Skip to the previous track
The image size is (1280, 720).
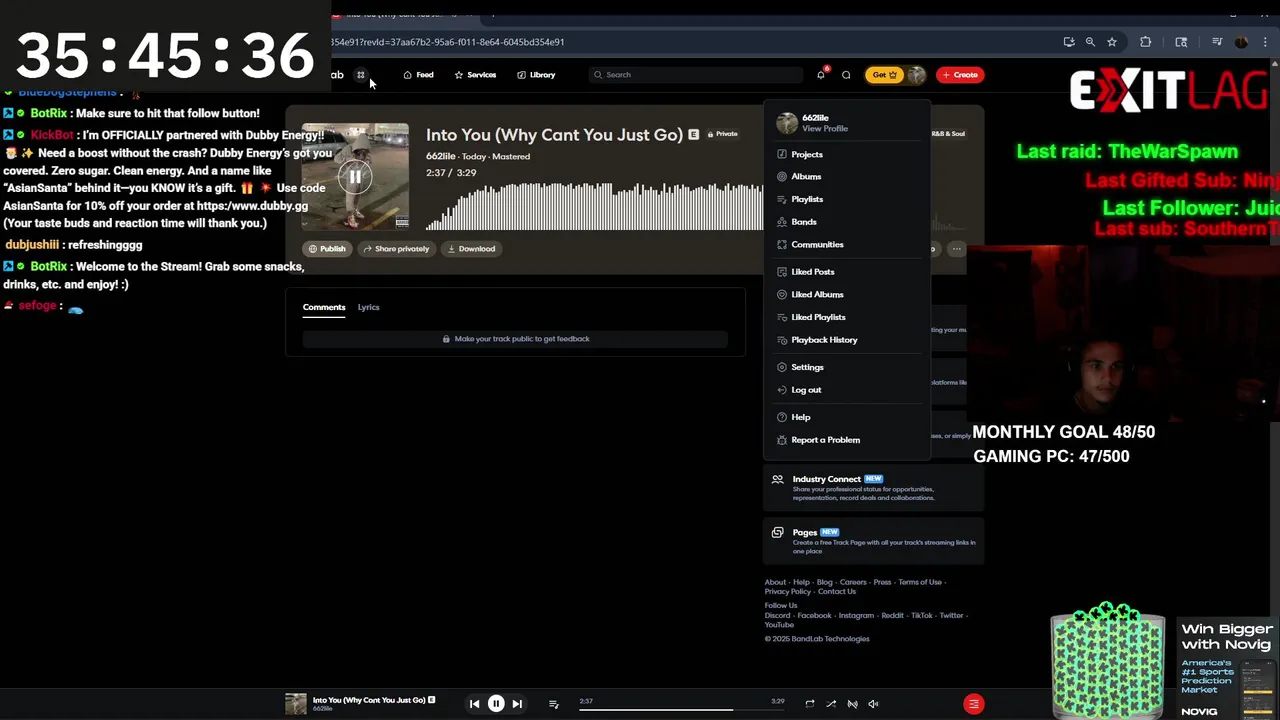coord(475,704)
